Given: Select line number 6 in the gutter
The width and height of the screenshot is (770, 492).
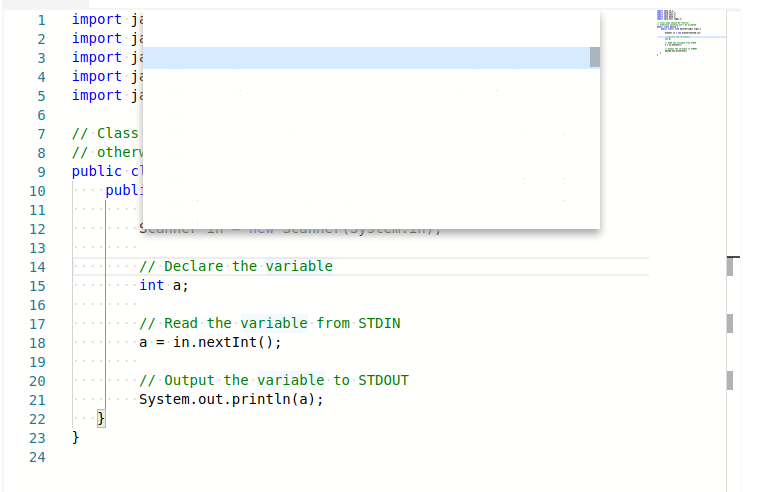Looking at the screenshot, I should click(41, 115).
